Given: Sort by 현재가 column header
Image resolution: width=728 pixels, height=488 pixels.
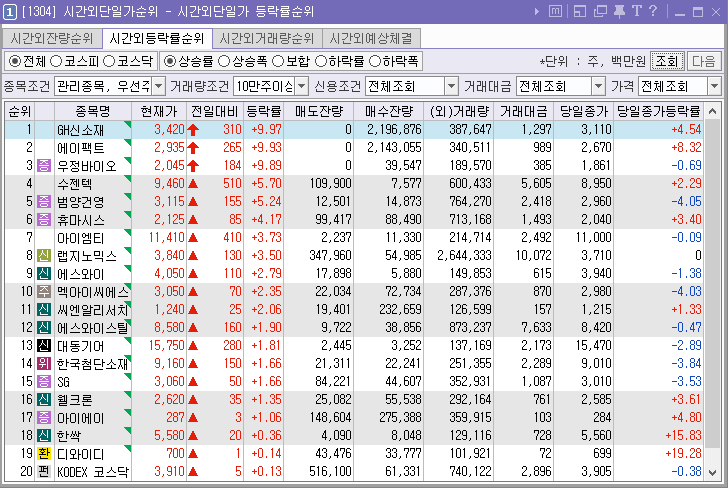Looking at the screenshot, I should click(x=159, y=111).
